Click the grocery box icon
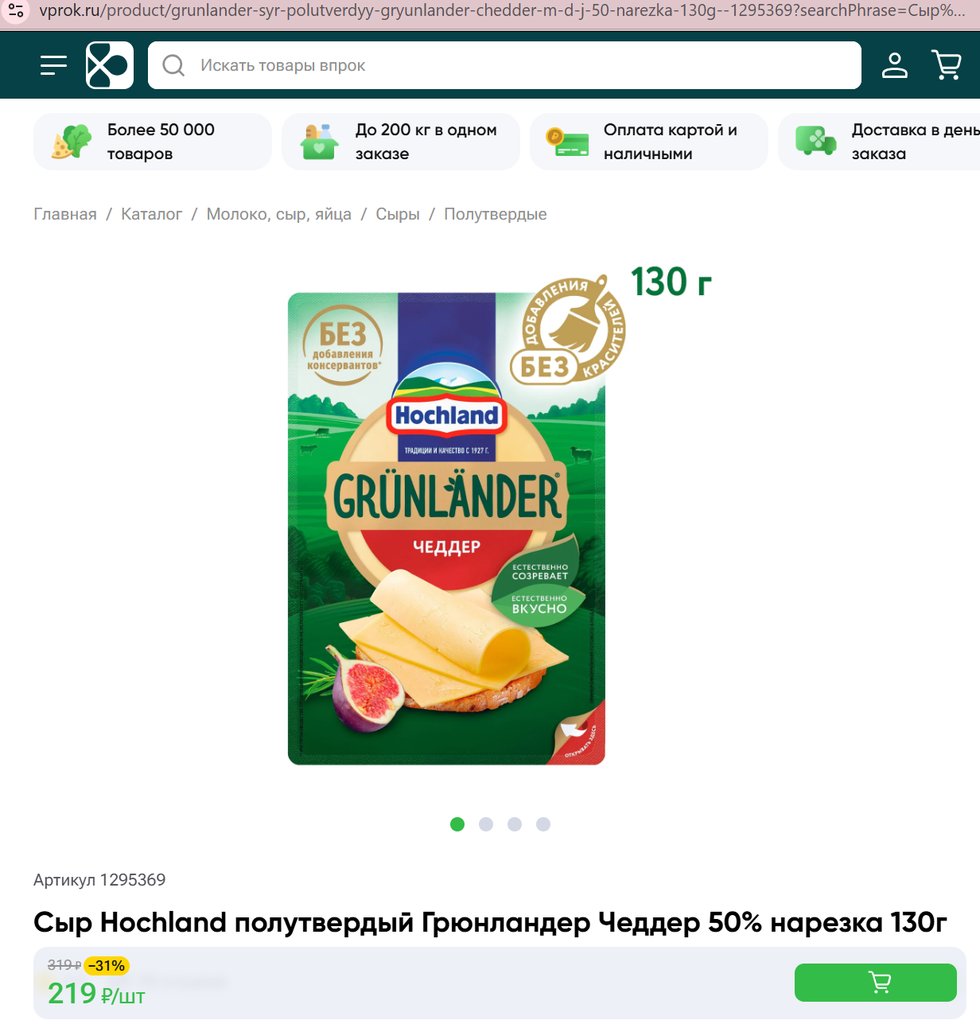 click(x=319, y=142)
